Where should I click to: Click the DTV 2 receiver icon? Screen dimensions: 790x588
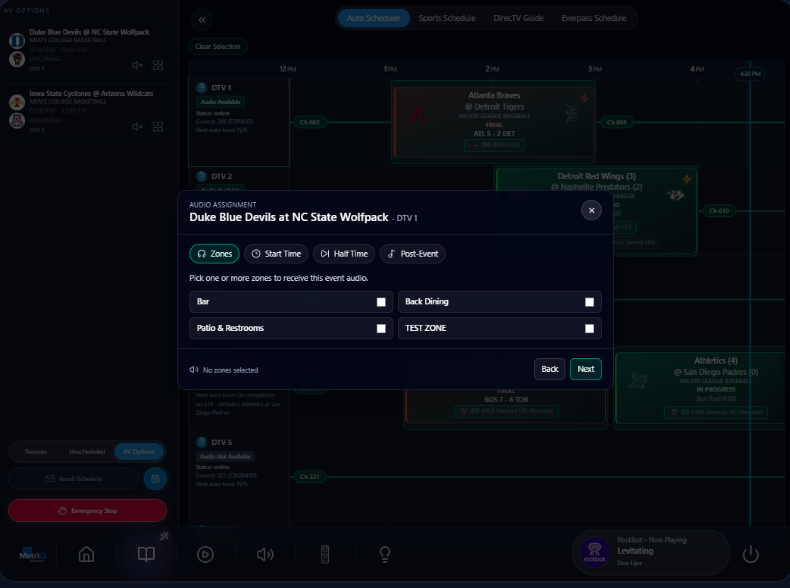[x=202, y=176]
